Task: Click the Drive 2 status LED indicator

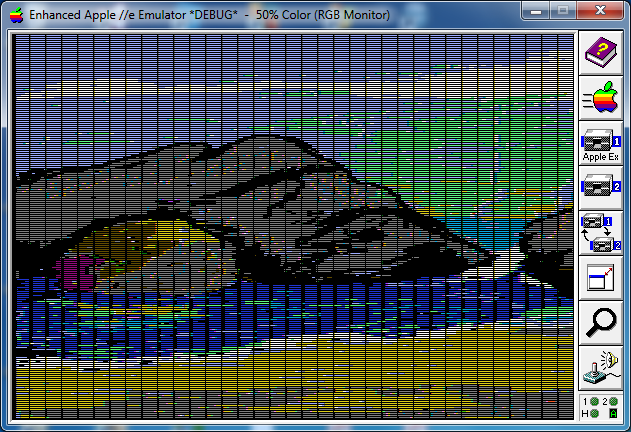Action: click(x=613, y=401)
